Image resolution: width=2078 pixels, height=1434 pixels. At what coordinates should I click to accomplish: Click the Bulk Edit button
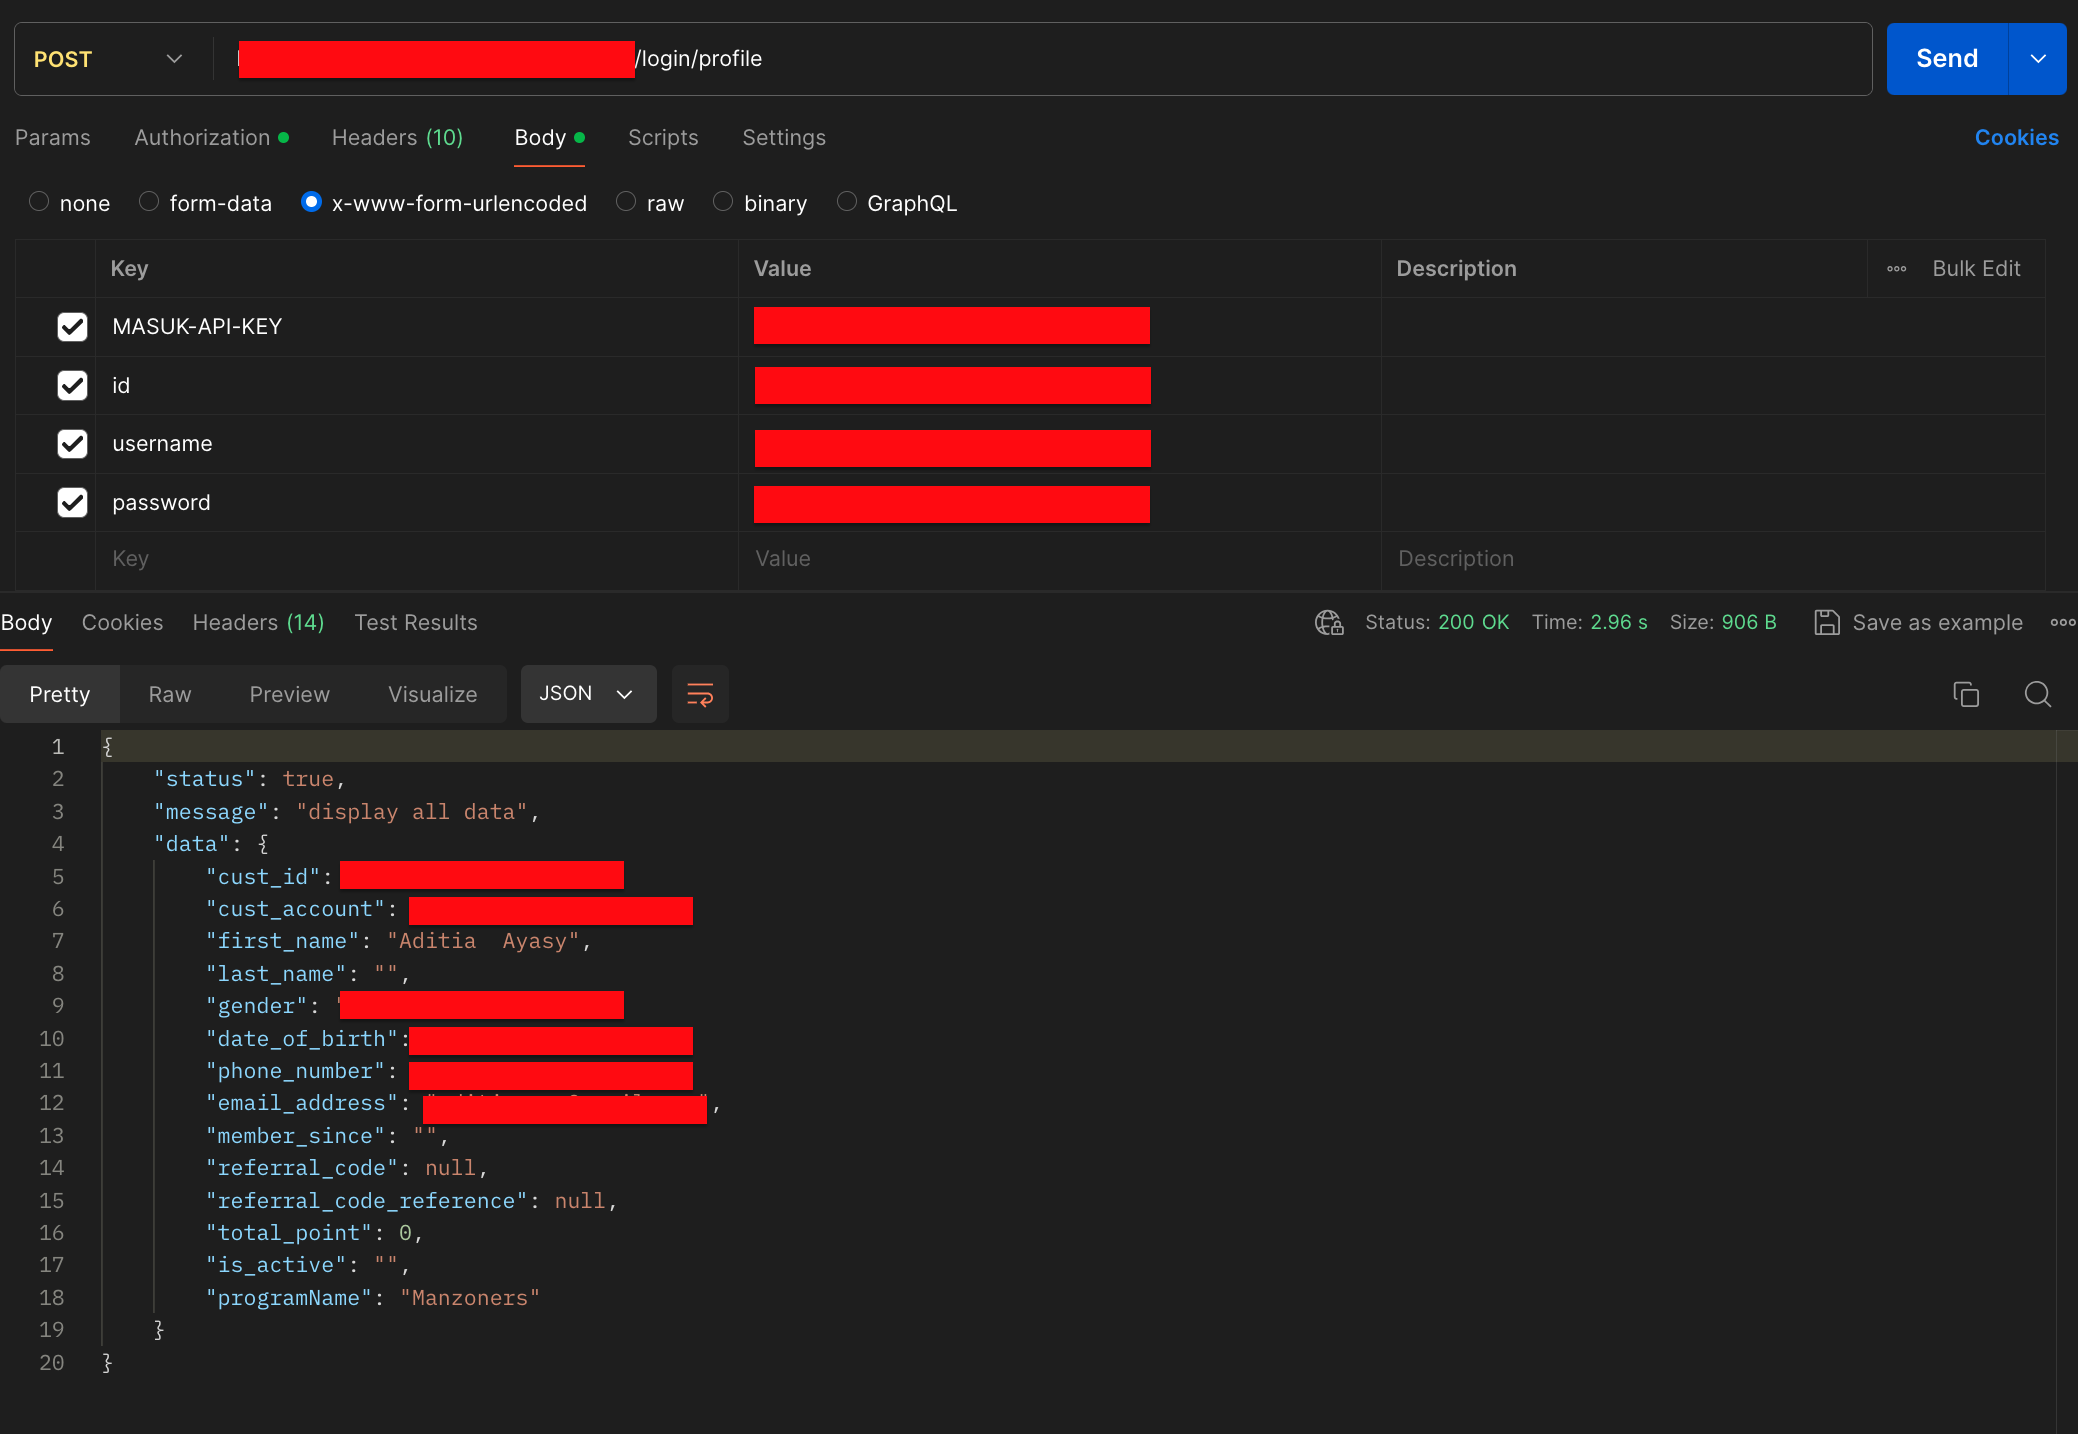point(1976,268)
